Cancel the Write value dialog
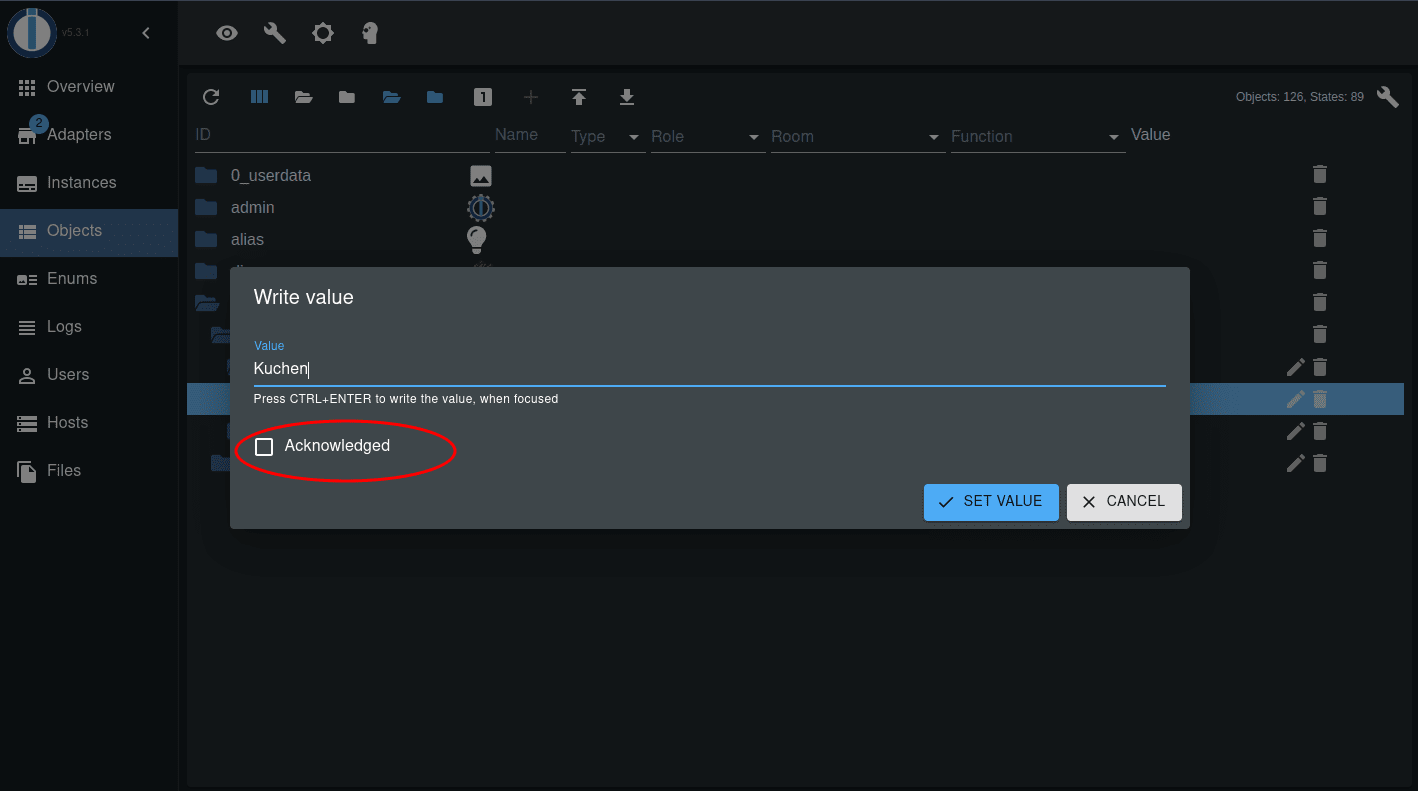This screenshot has width=1418, height=791. [x=1124, y=501]
